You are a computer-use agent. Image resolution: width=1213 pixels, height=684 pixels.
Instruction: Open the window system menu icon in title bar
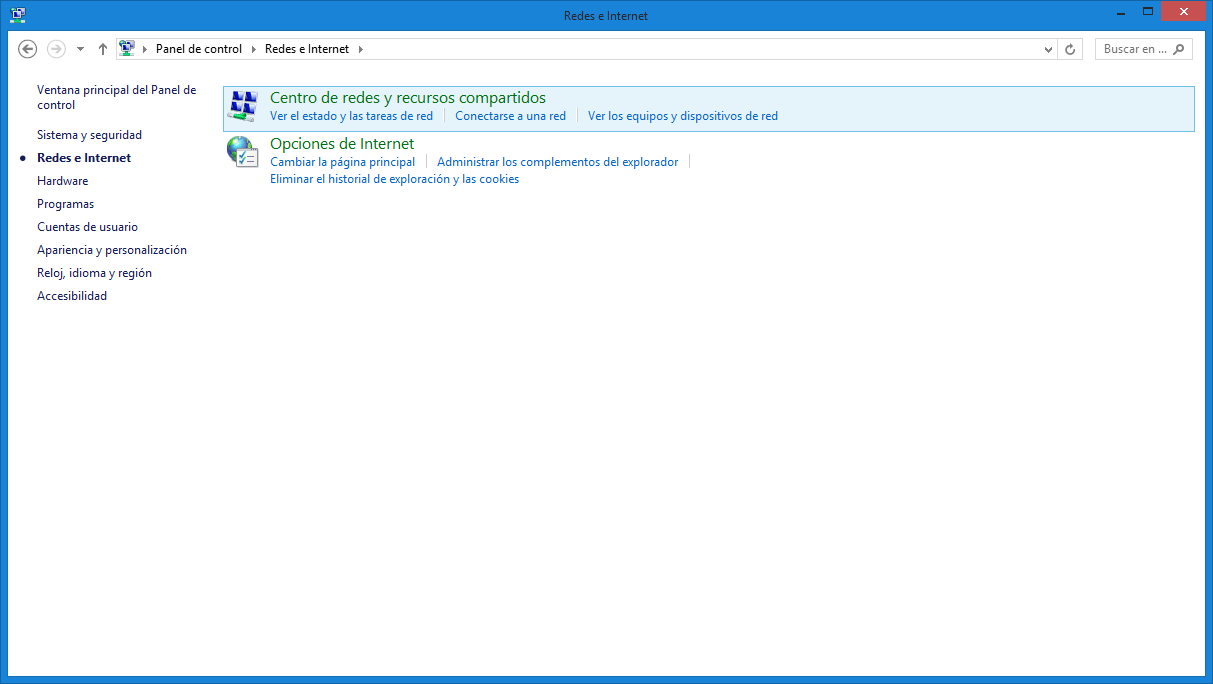click(17, 15)
